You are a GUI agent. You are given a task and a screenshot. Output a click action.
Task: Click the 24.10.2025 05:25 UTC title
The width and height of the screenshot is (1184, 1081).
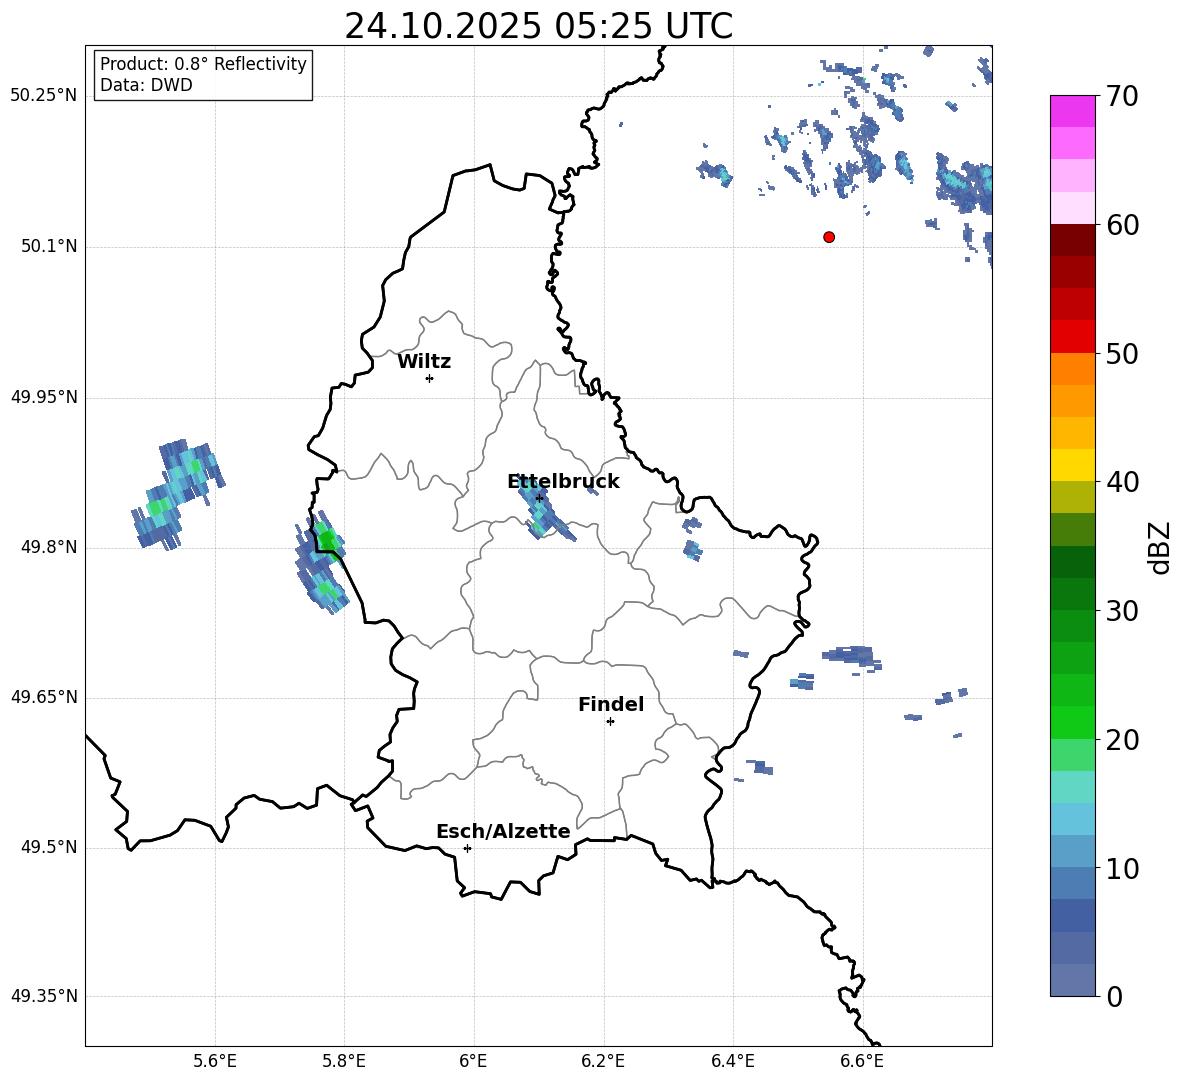(x=538, y=26)
